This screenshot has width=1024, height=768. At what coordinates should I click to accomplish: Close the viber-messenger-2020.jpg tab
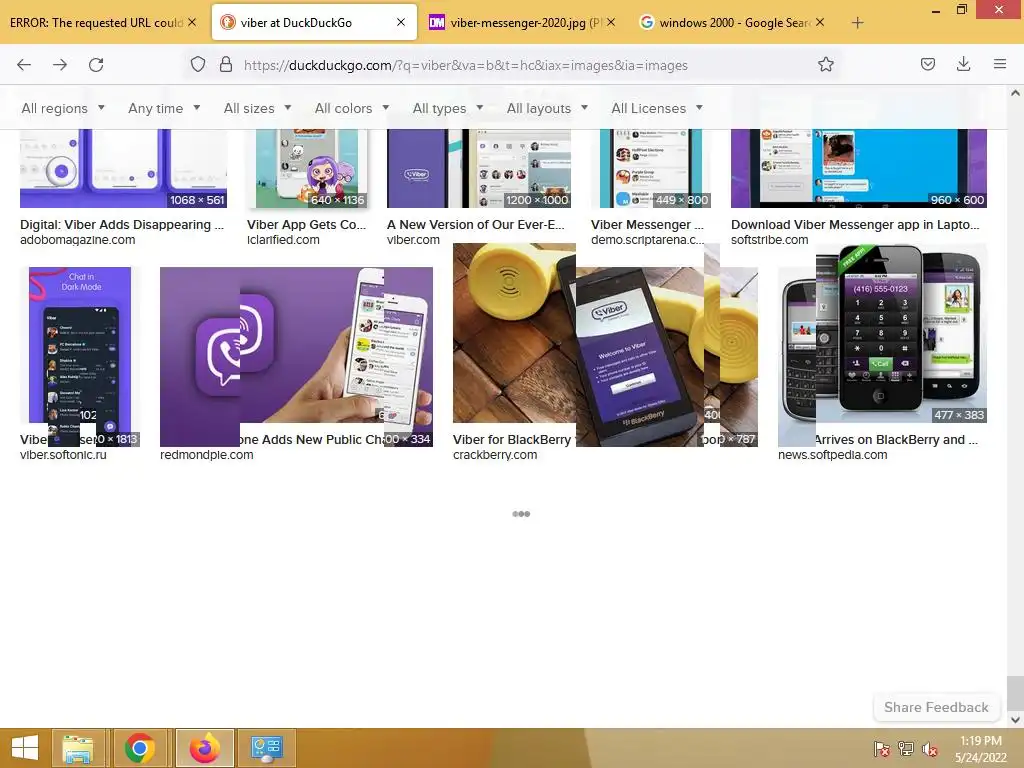(611, 22)
